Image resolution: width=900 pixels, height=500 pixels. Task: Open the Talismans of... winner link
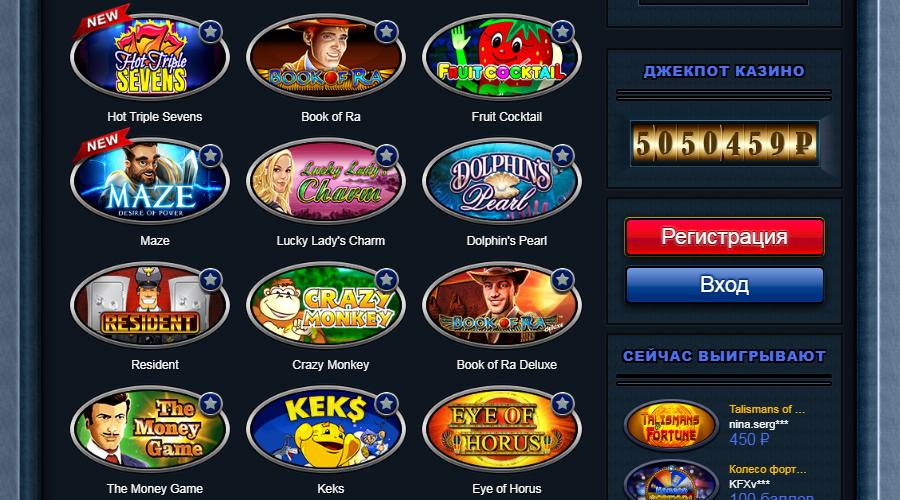click(767, 409)
